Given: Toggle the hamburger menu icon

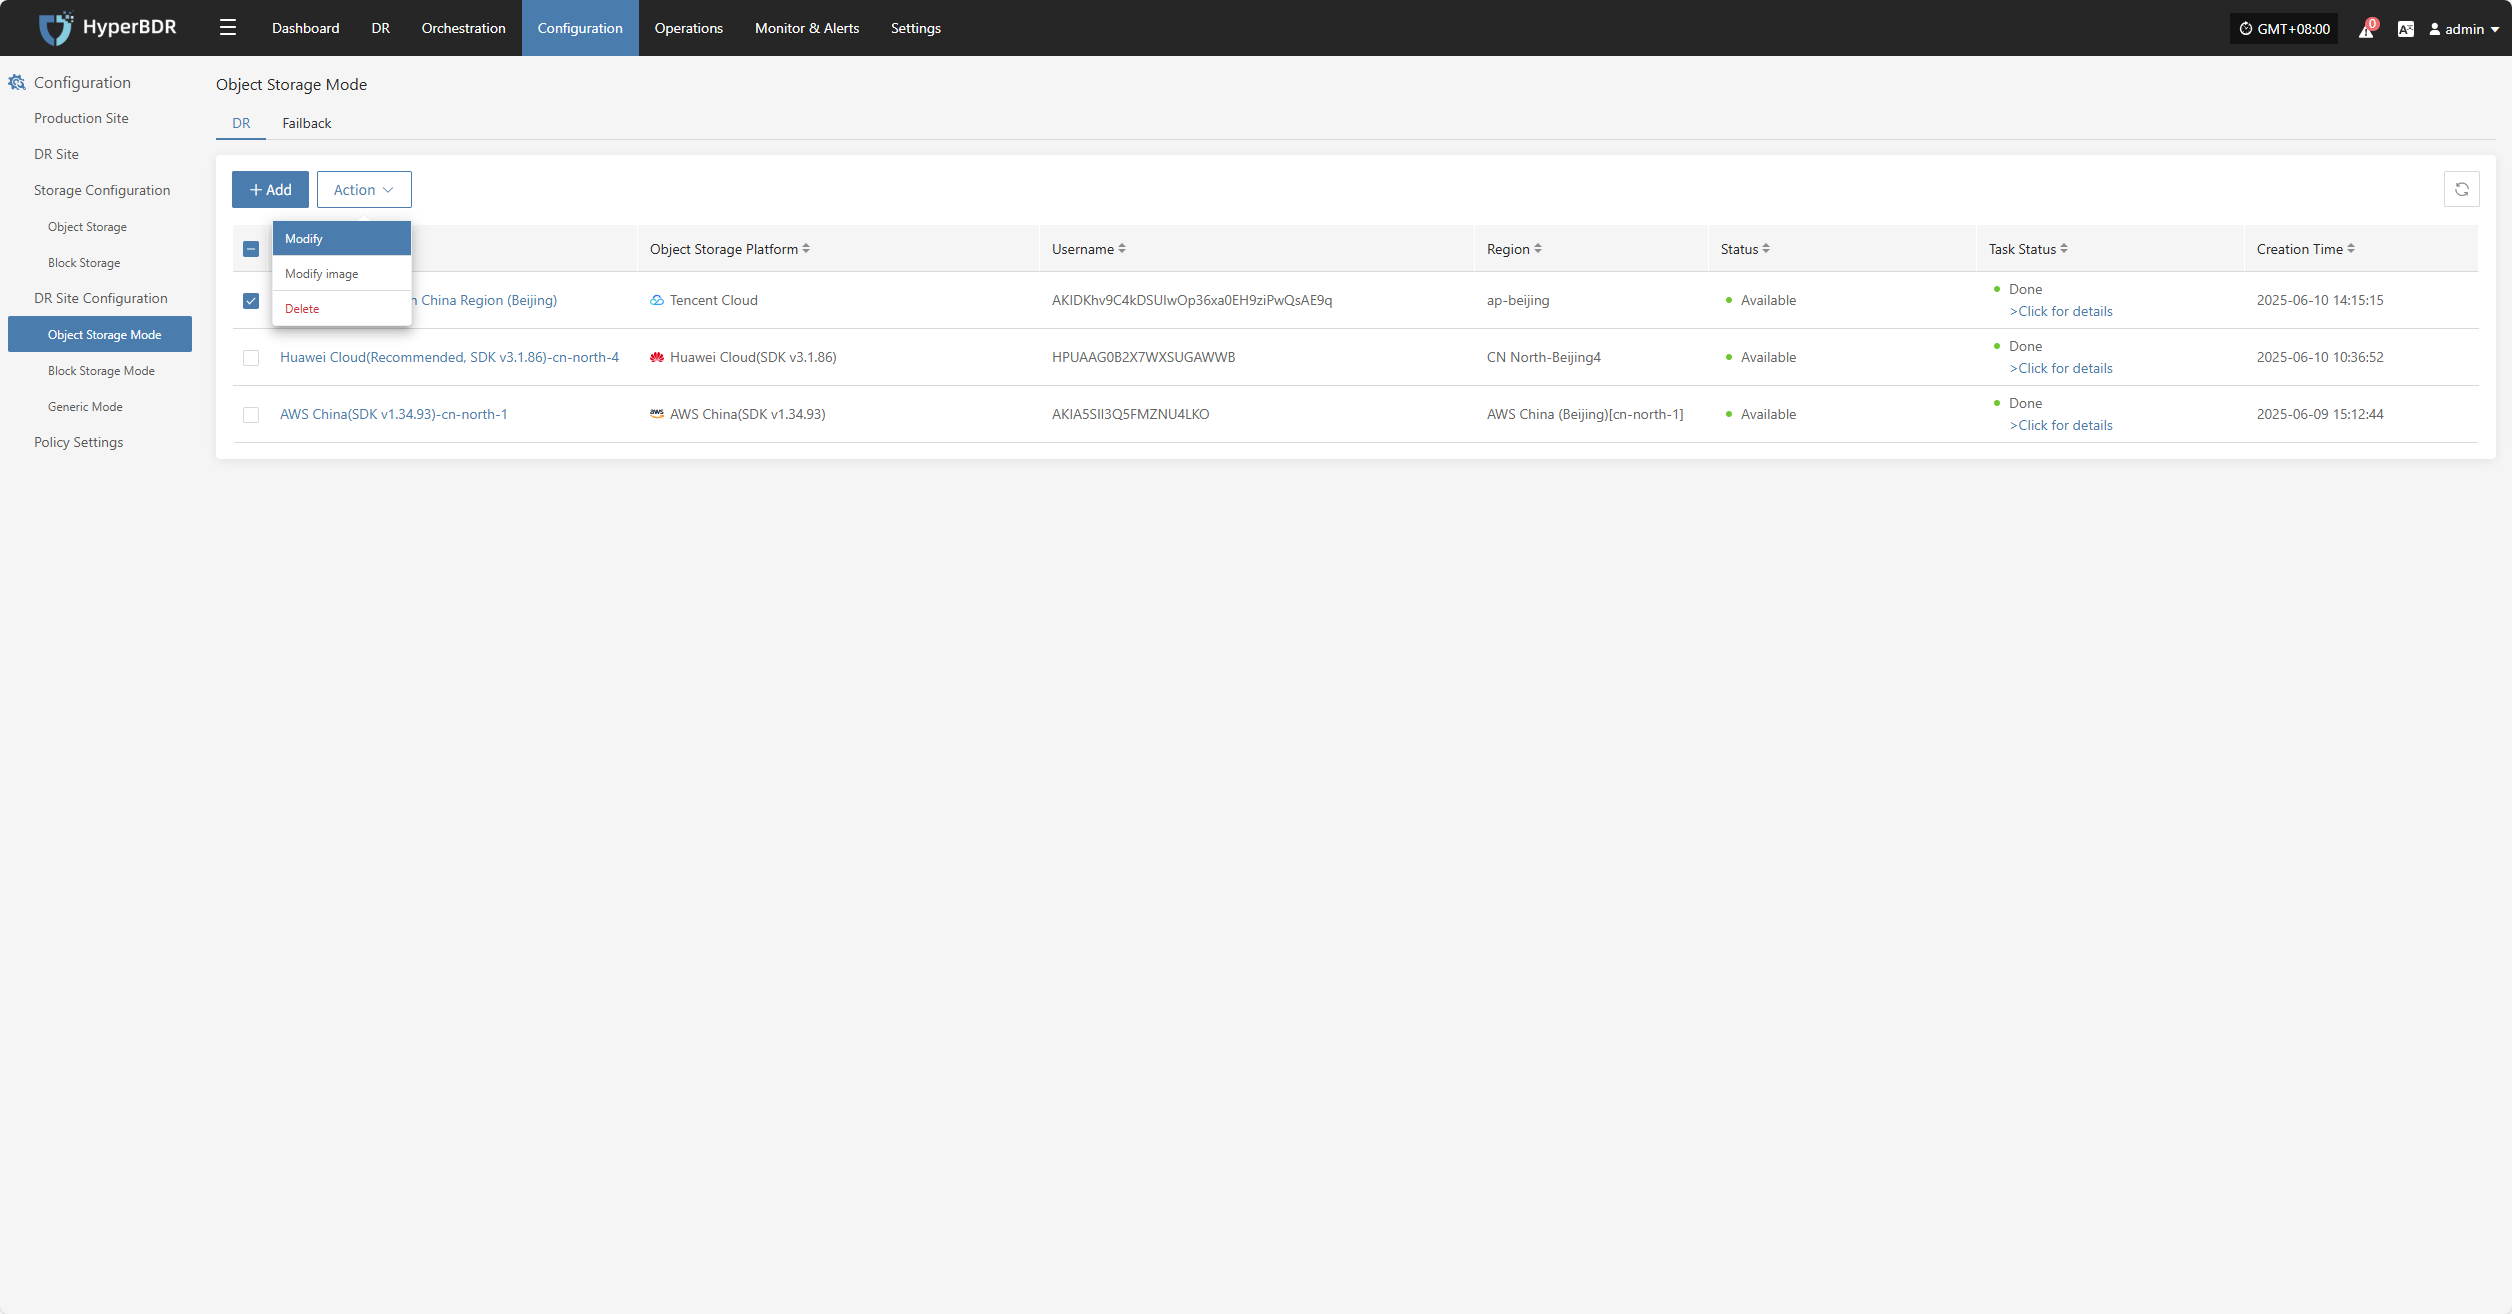Looking at the screenshot, I should pos(228,28).
